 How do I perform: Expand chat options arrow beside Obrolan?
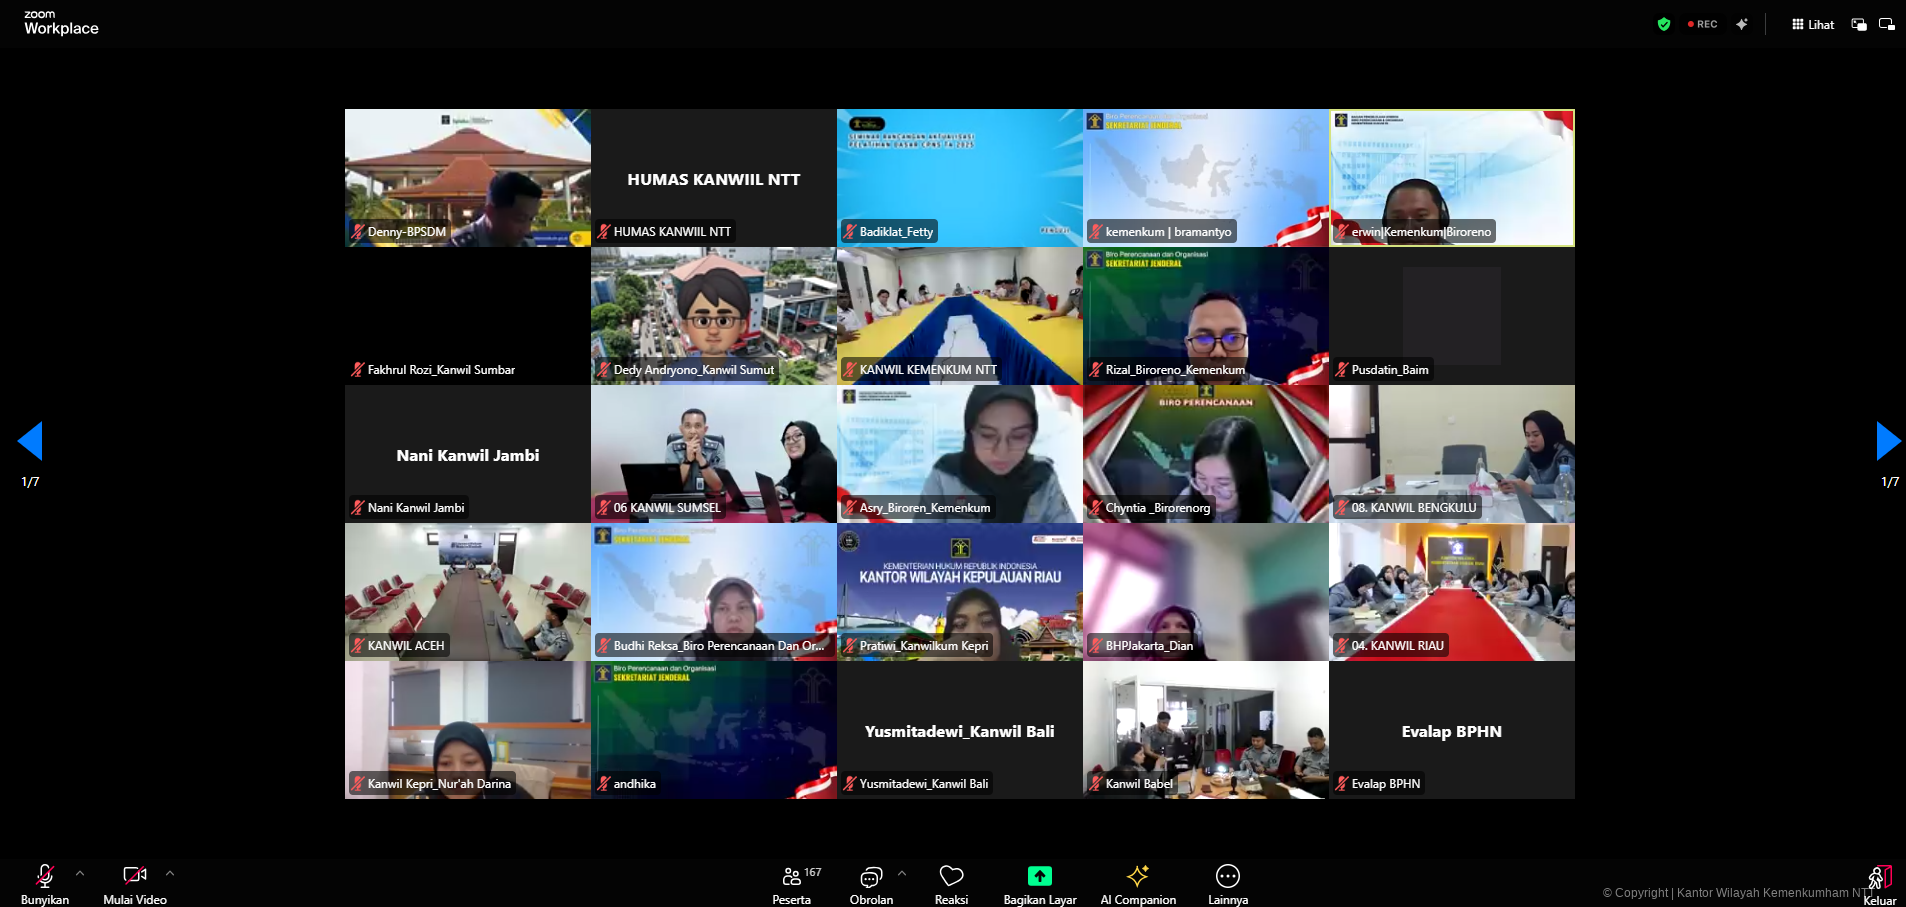tap(902, 873)
